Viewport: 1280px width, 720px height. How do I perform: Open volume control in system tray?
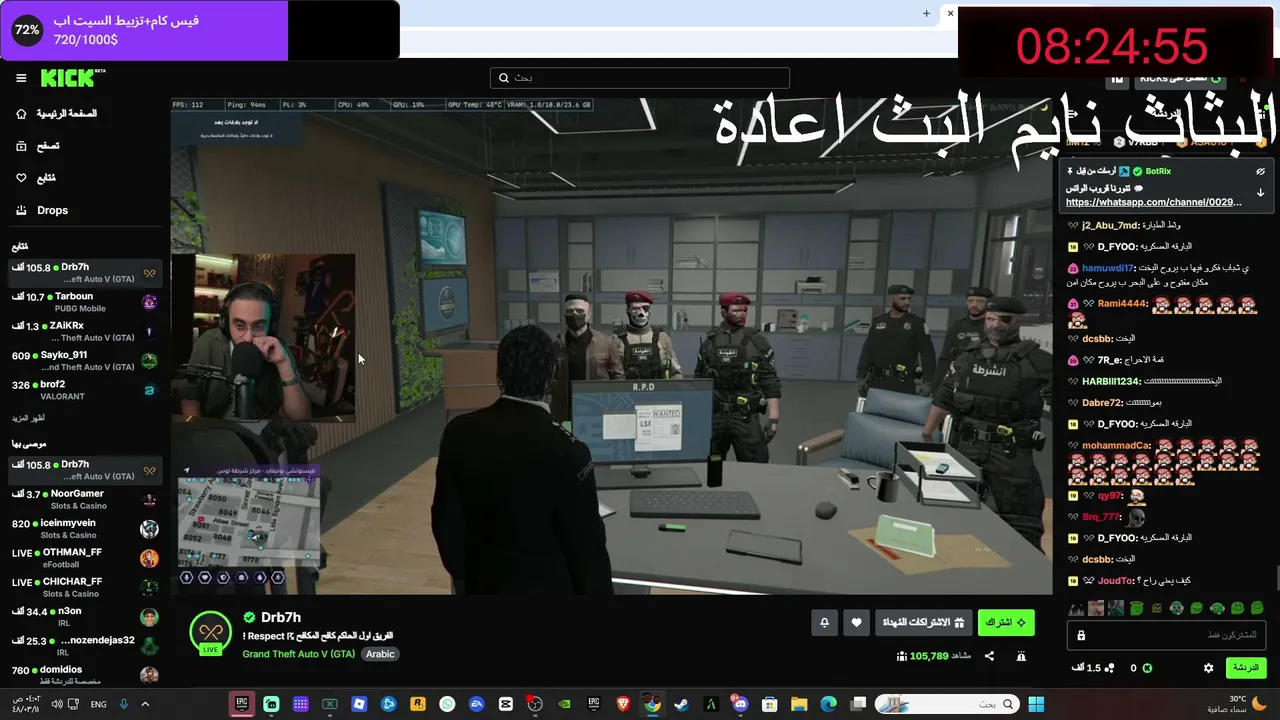tap(57, 704)
